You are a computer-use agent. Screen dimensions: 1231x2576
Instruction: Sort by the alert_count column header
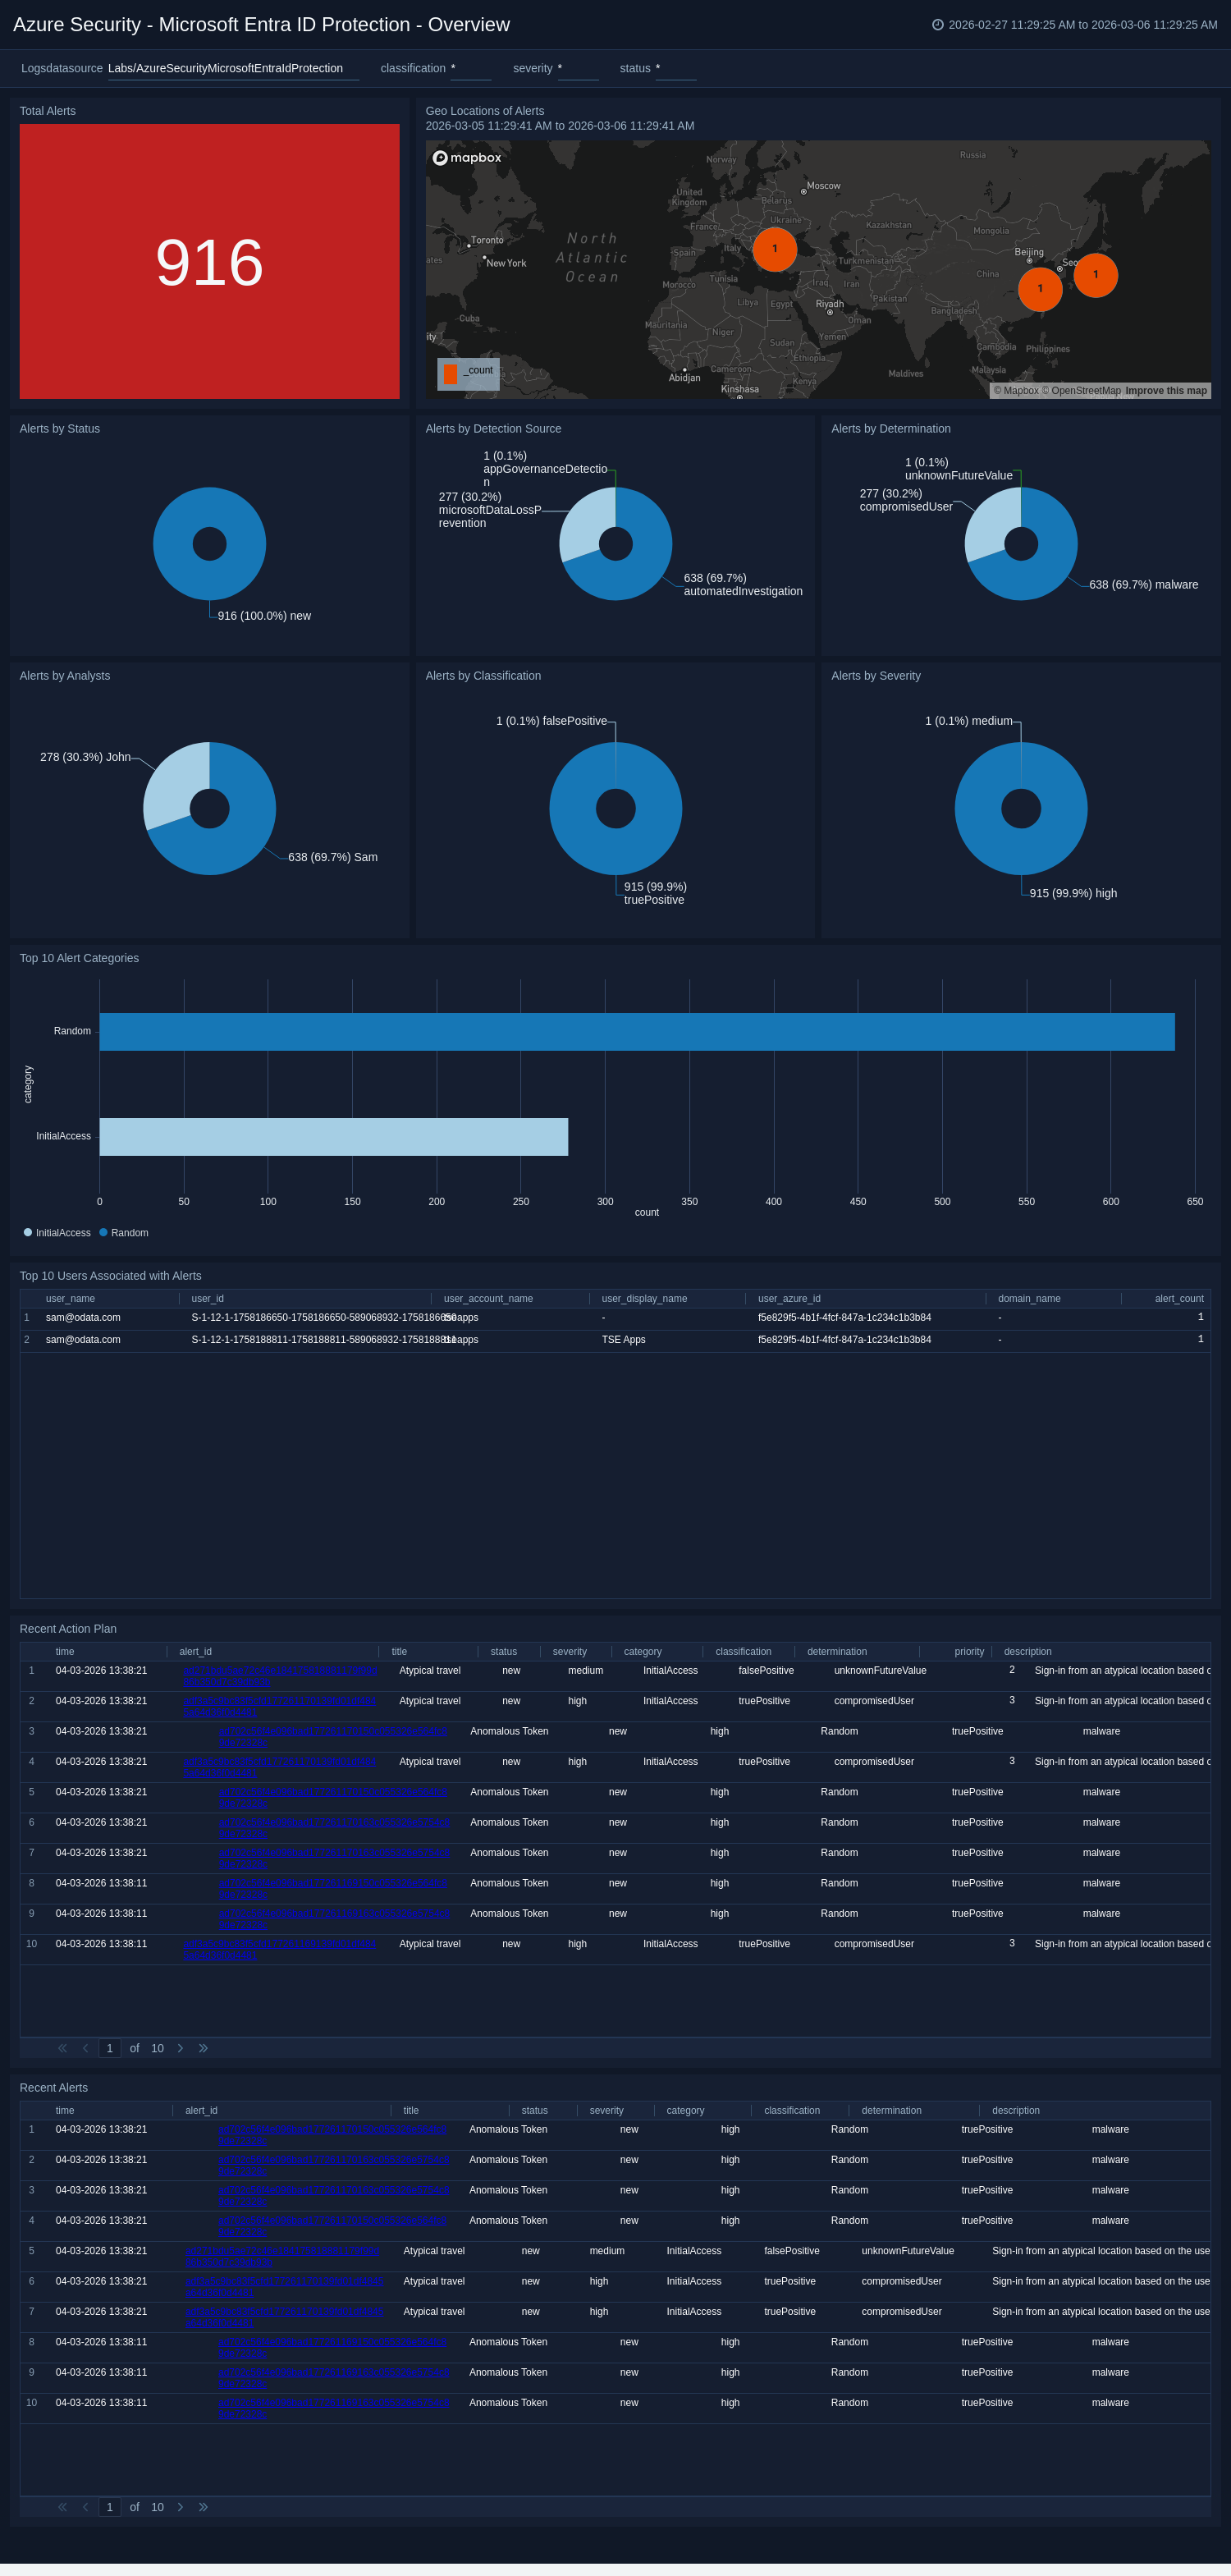click(x=1178, y=1299)
